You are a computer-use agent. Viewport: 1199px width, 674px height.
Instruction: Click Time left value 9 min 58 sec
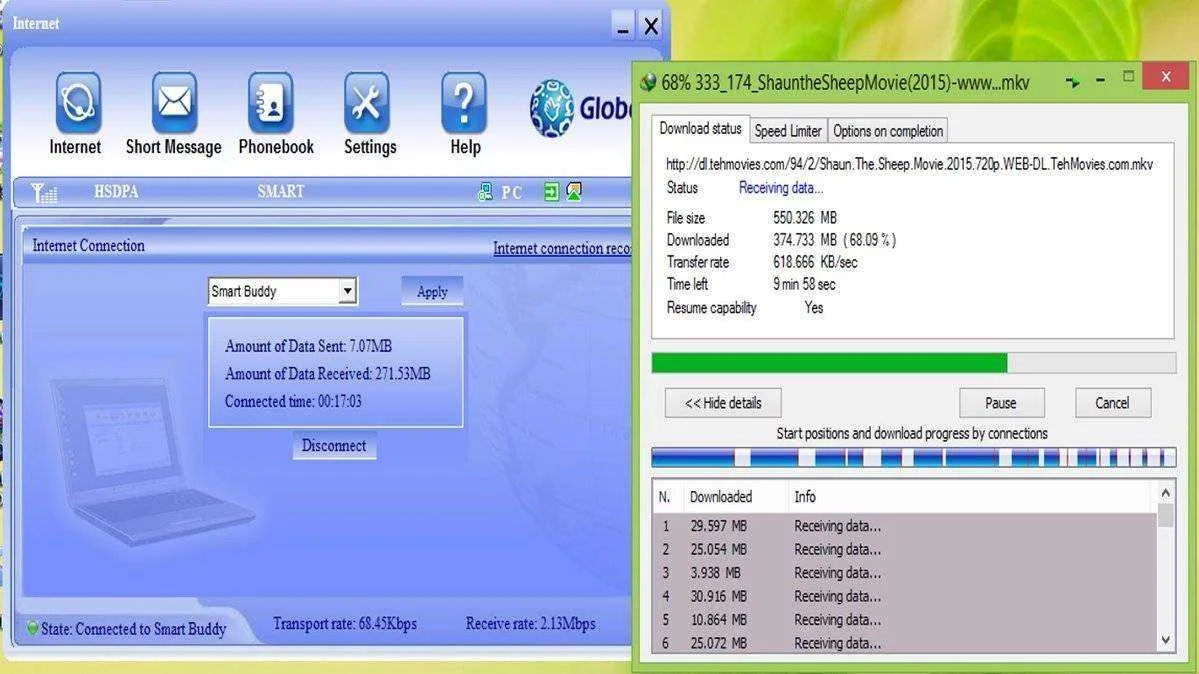(x=804, y=285)
